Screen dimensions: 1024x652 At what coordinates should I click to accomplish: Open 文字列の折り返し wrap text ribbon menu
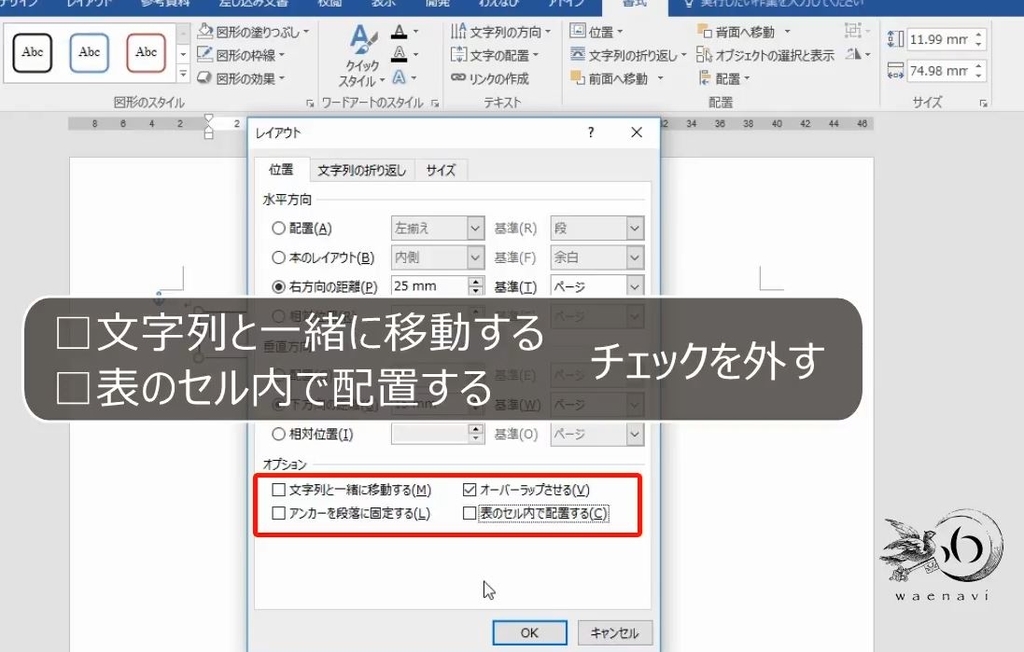pos(628,55)
